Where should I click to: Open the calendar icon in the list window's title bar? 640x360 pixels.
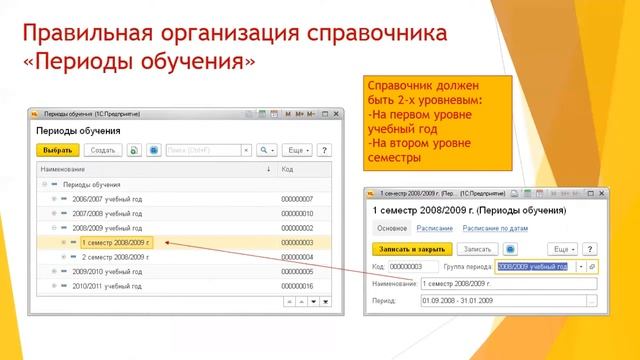[x=274, y=114]
